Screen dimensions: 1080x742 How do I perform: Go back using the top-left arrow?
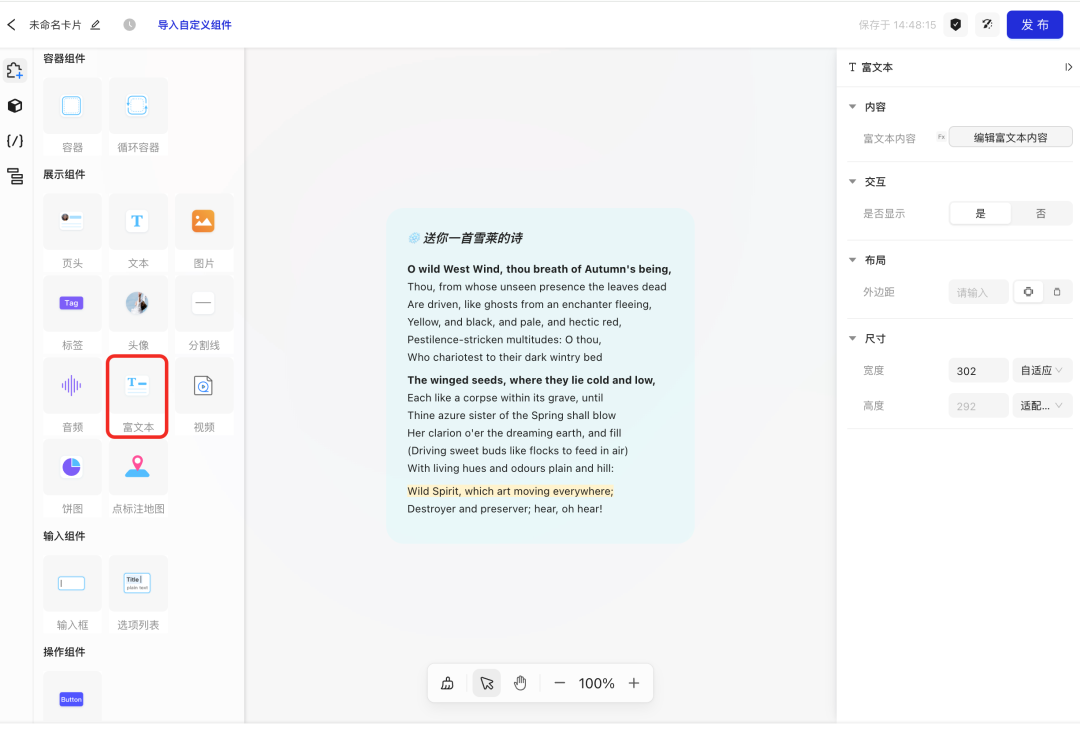(11, 25)
